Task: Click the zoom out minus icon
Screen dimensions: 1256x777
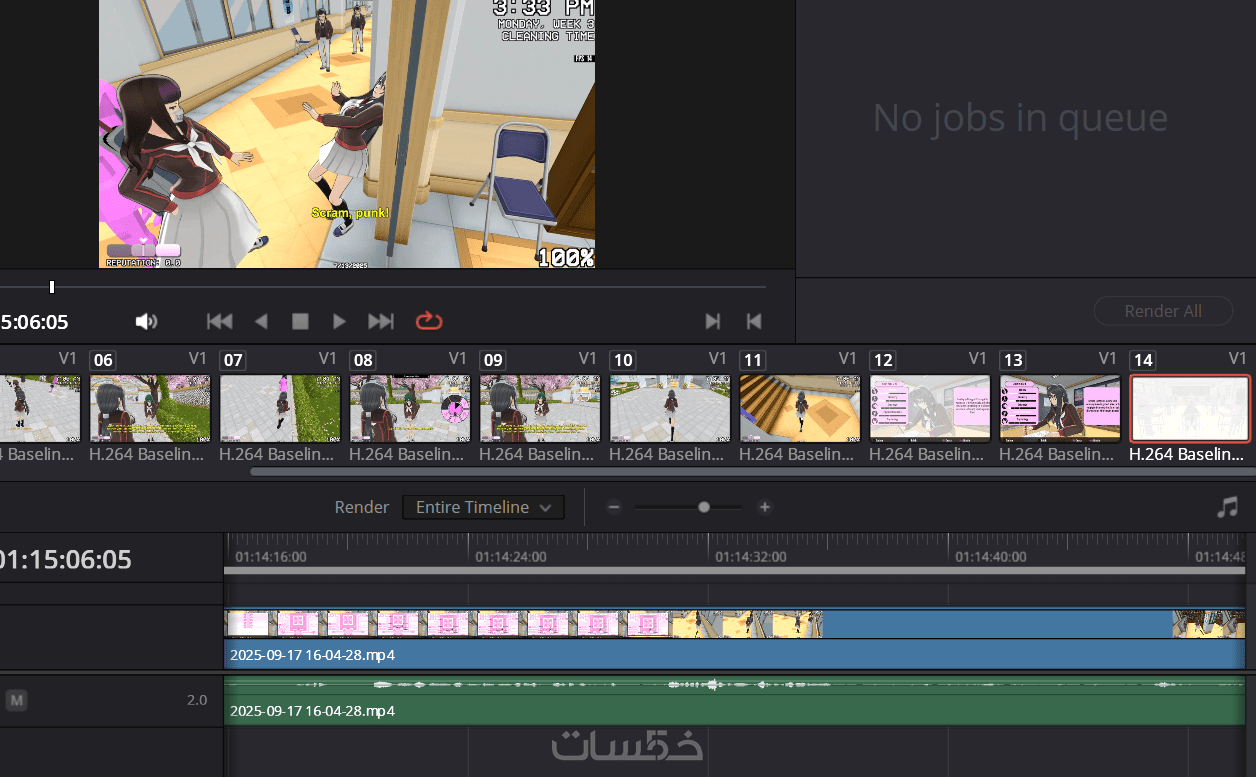Action: (x=614, y=507)
